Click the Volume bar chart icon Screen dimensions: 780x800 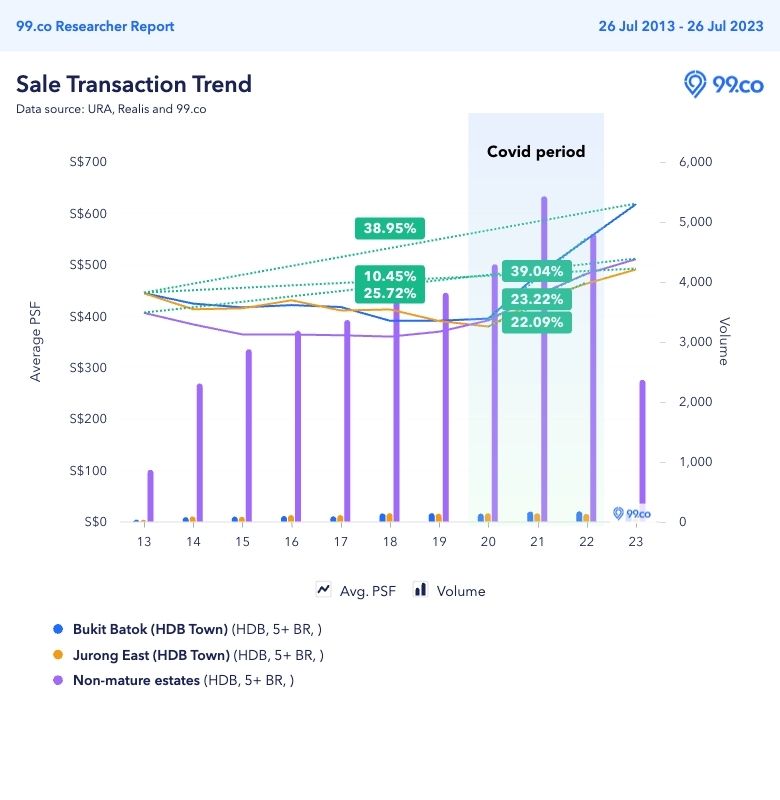pyautogui.click(x=420, y=589)
